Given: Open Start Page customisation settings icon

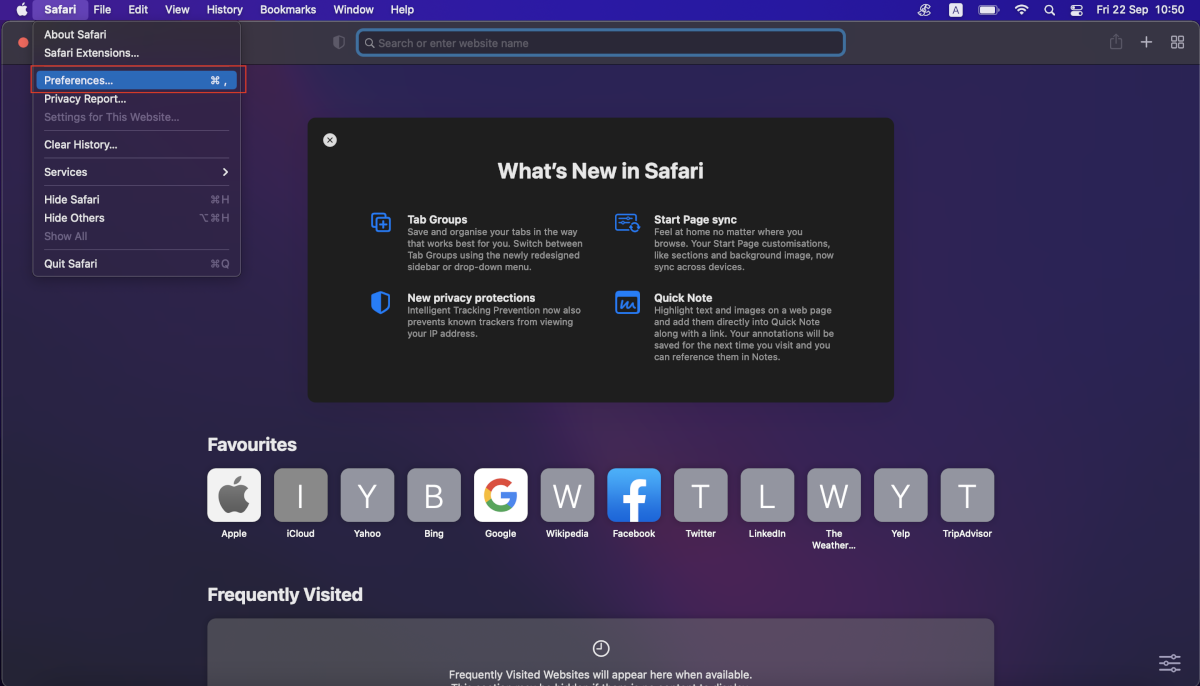Looking at the screenshot, I should click(x=1169, y=663).
